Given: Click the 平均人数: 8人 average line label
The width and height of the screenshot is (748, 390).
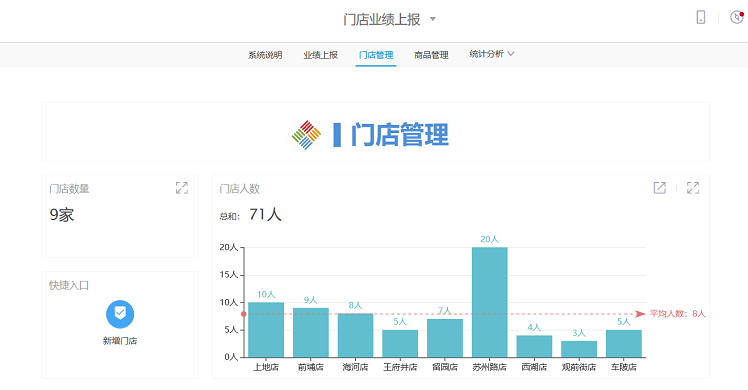Looking at the screenshot, I should click(677, 314).
